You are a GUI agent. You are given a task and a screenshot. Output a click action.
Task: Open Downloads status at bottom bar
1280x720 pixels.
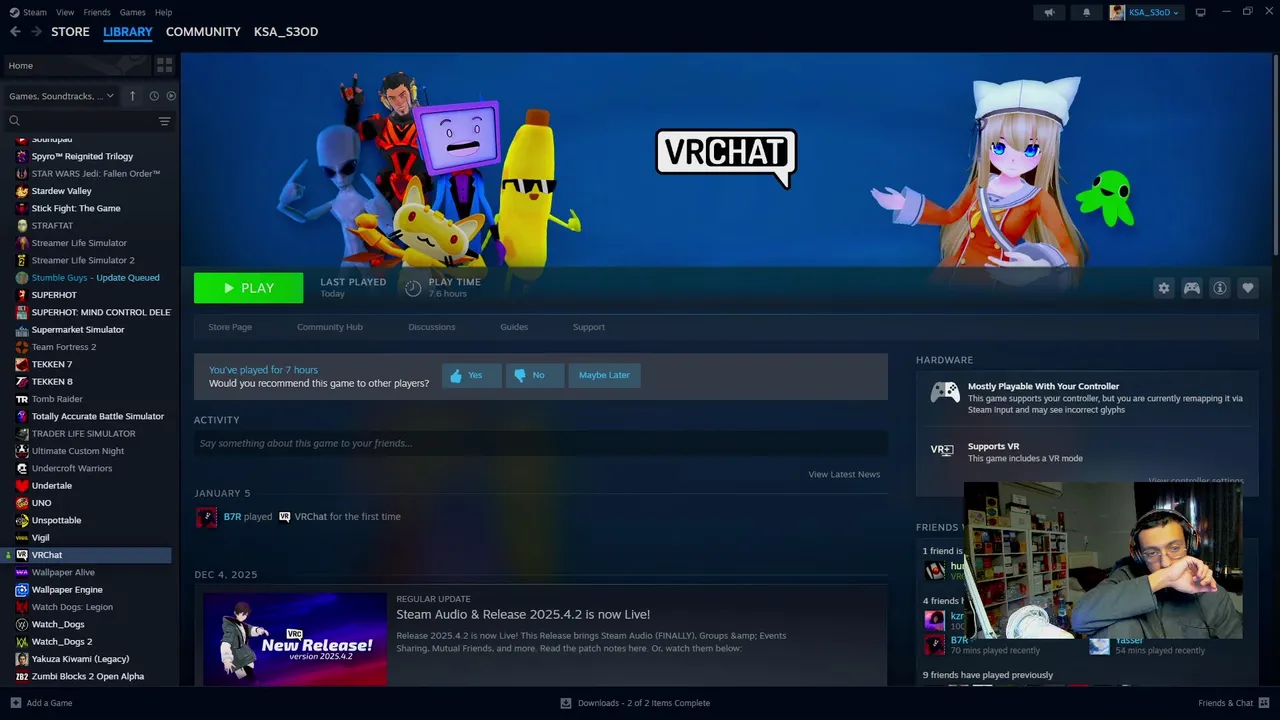(635, 703)
